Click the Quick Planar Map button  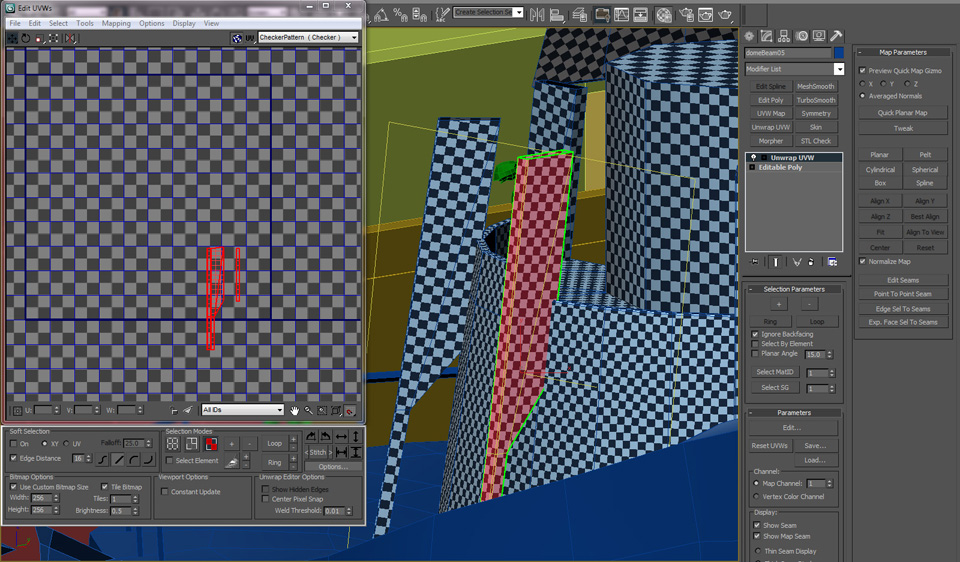click(902, 113)
